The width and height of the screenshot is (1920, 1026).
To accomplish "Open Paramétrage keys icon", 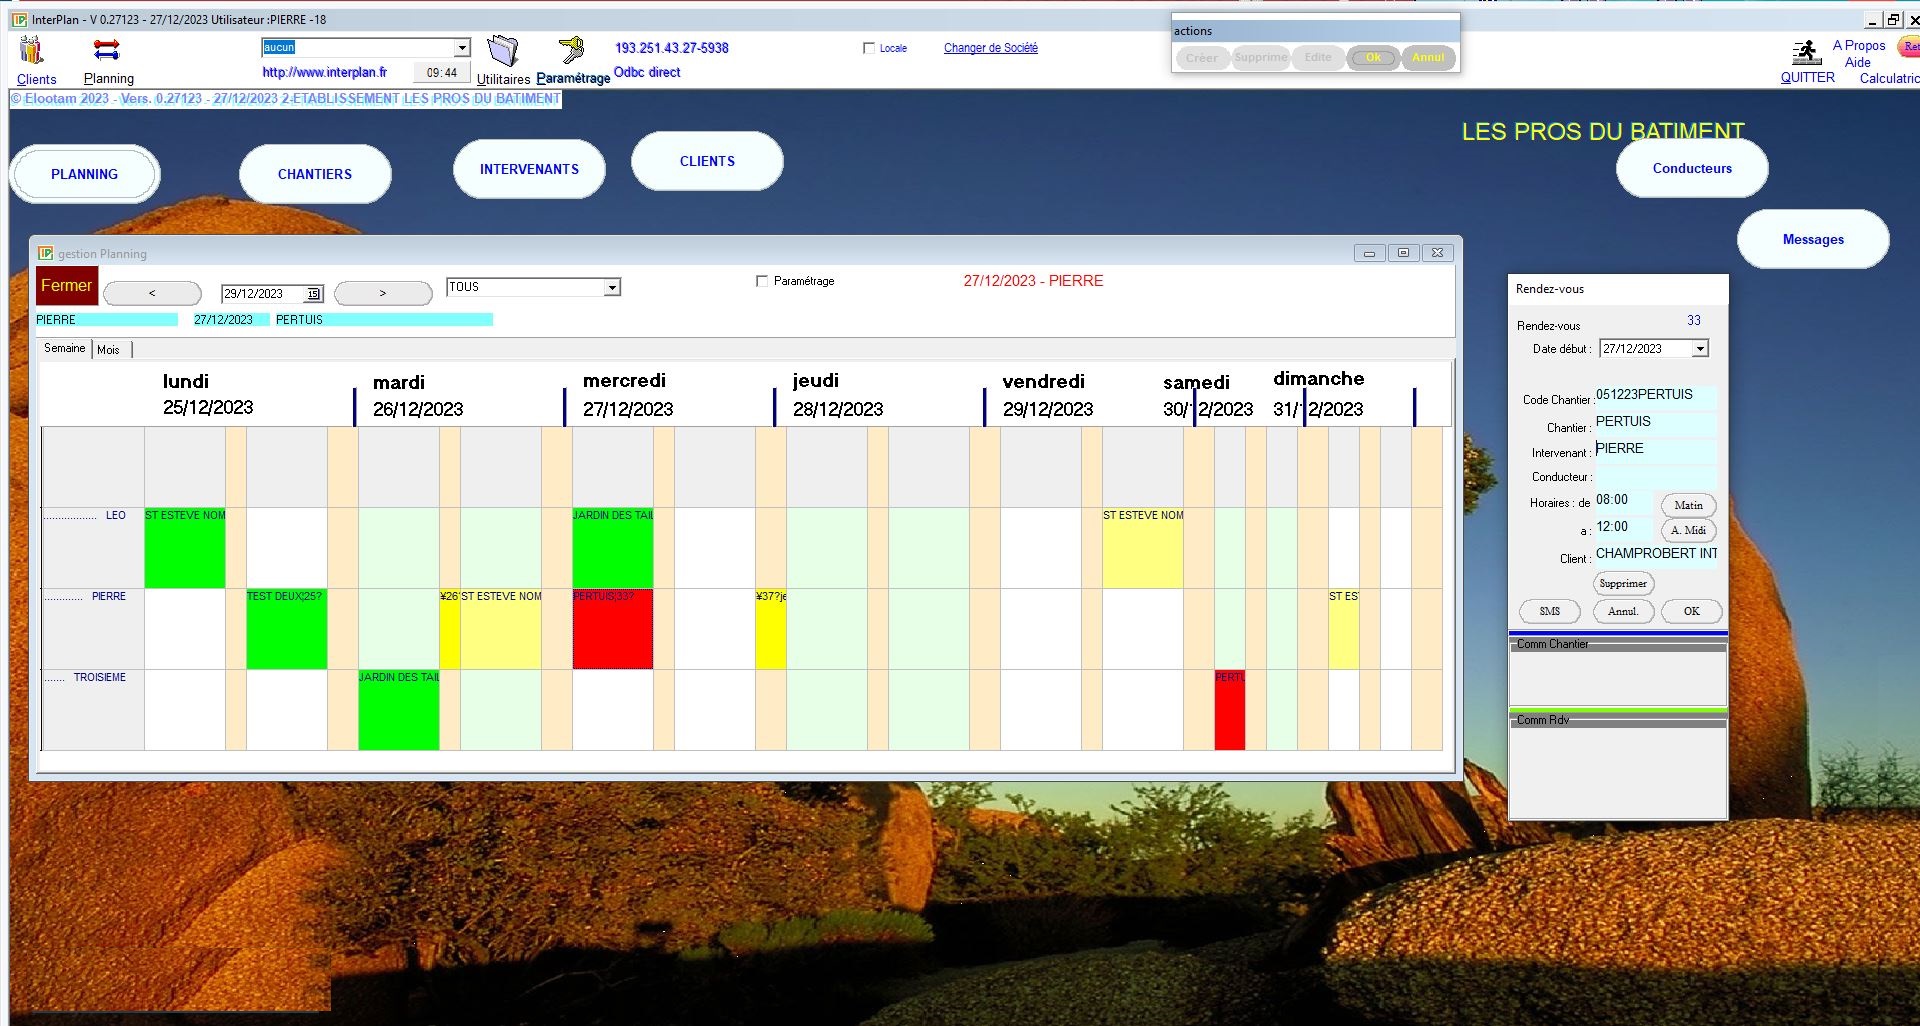I will pos(571,50).
